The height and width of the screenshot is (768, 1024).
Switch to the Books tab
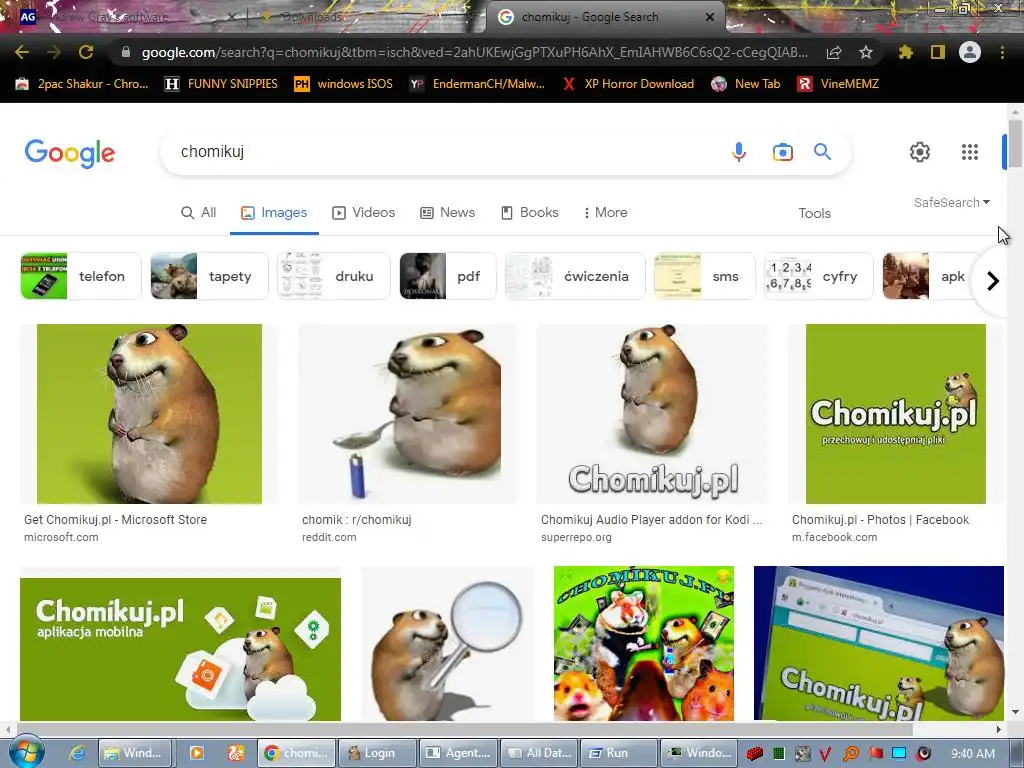coord(530,213)
